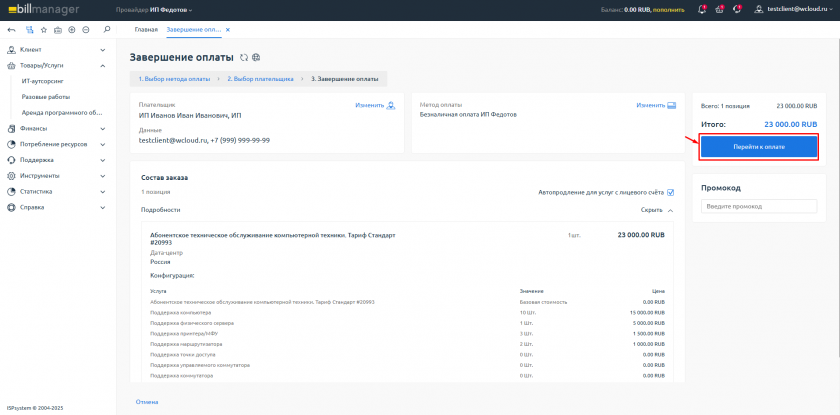Click the Отмена link at bottom

click(x=147, y=402)
